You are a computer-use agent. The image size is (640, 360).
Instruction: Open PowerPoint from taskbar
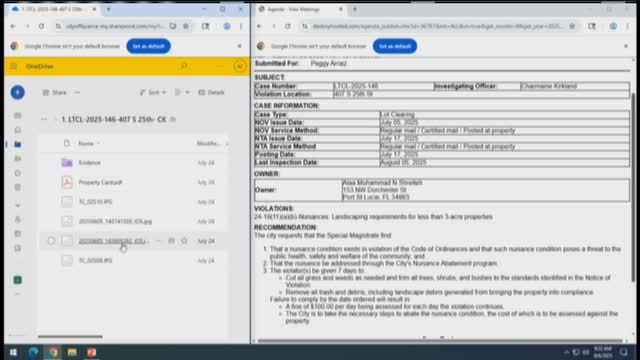point(91,352)
